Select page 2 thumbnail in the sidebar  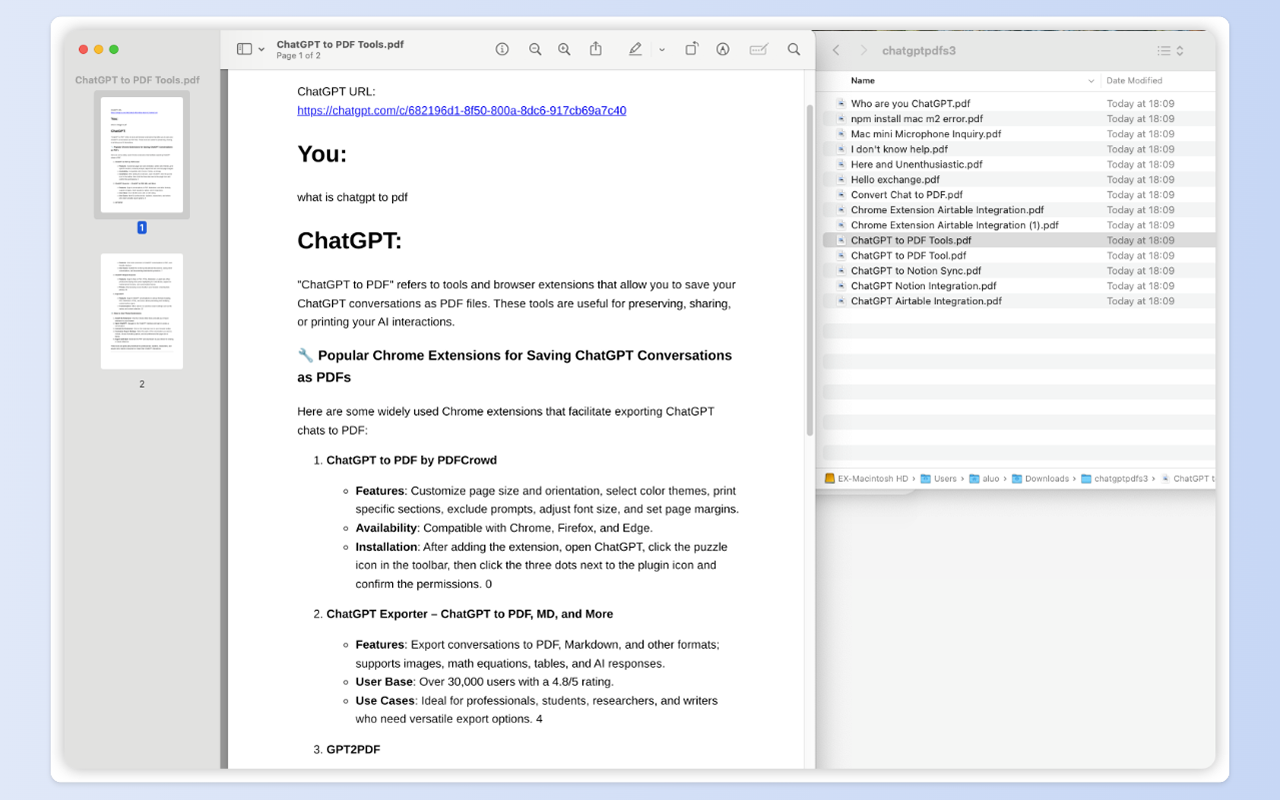pyautogui.click(x=141, y=311)
